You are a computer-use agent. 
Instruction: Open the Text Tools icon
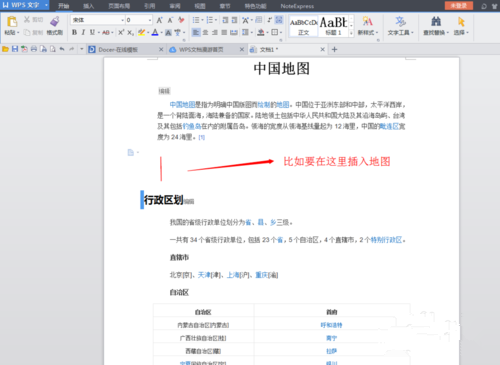pos(400,22)
